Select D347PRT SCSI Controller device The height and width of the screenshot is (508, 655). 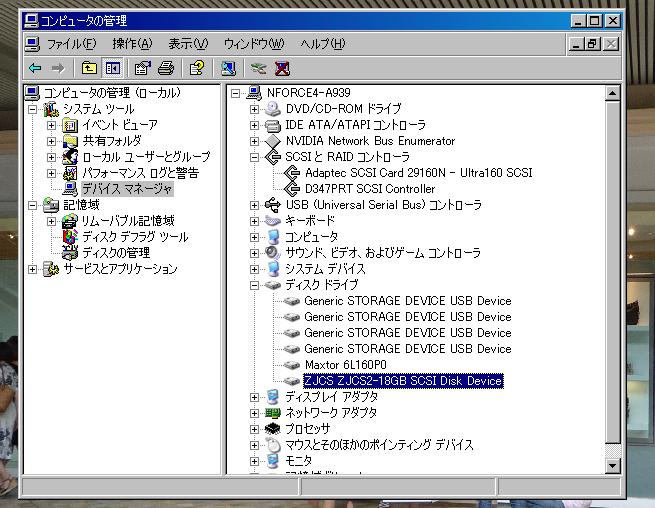tap(370, 189)
